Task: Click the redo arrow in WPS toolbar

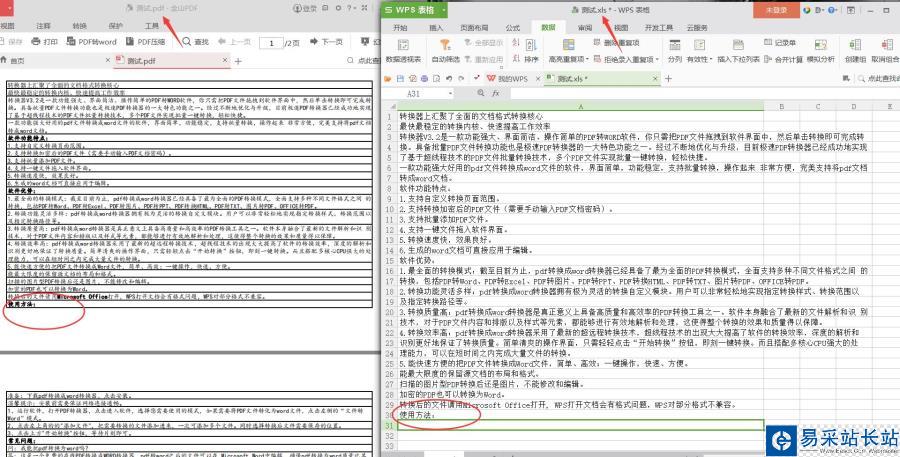Action: click(x=461, y=78)
